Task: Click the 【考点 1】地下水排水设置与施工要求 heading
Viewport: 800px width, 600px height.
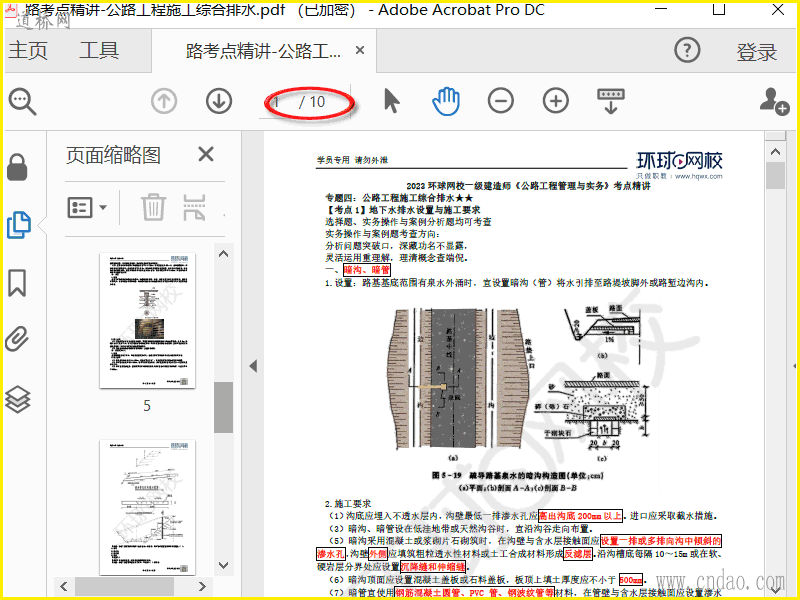Action: (x=403, y=210)
